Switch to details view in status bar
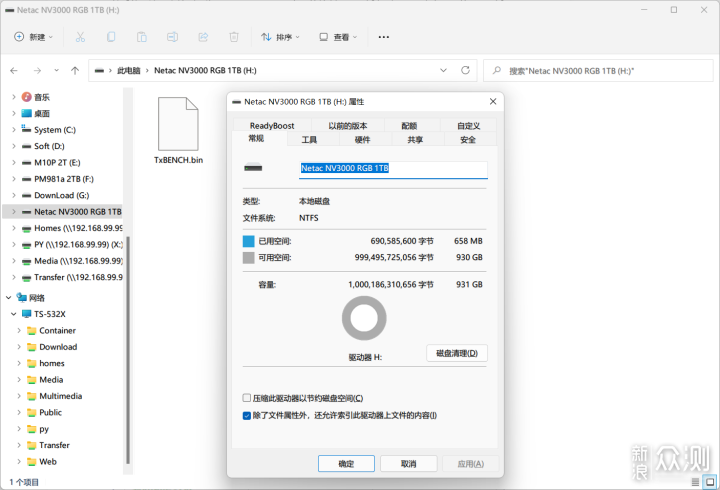The width and height of the screenshot is (720, 490). tap(696, 482)
